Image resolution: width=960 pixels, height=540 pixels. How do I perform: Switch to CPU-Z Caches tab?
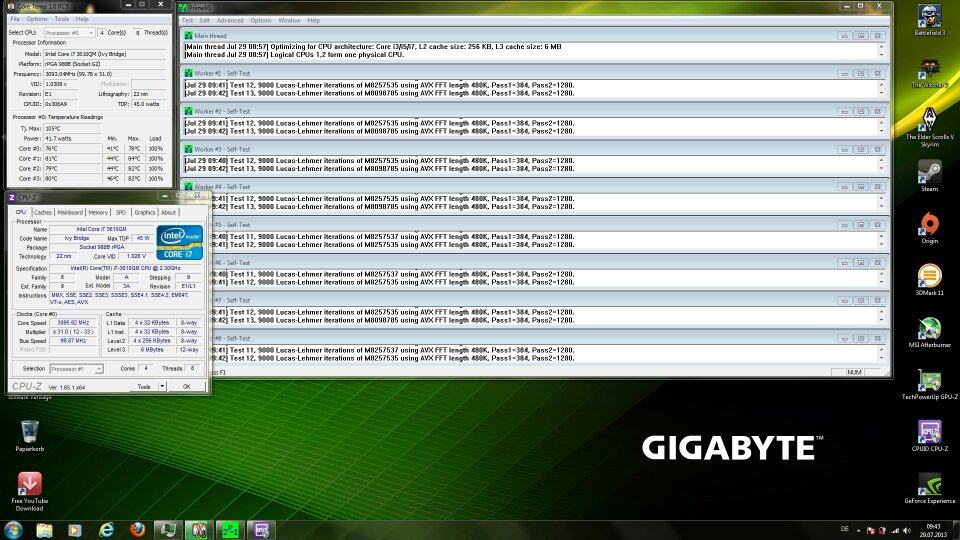coord(42,212)
